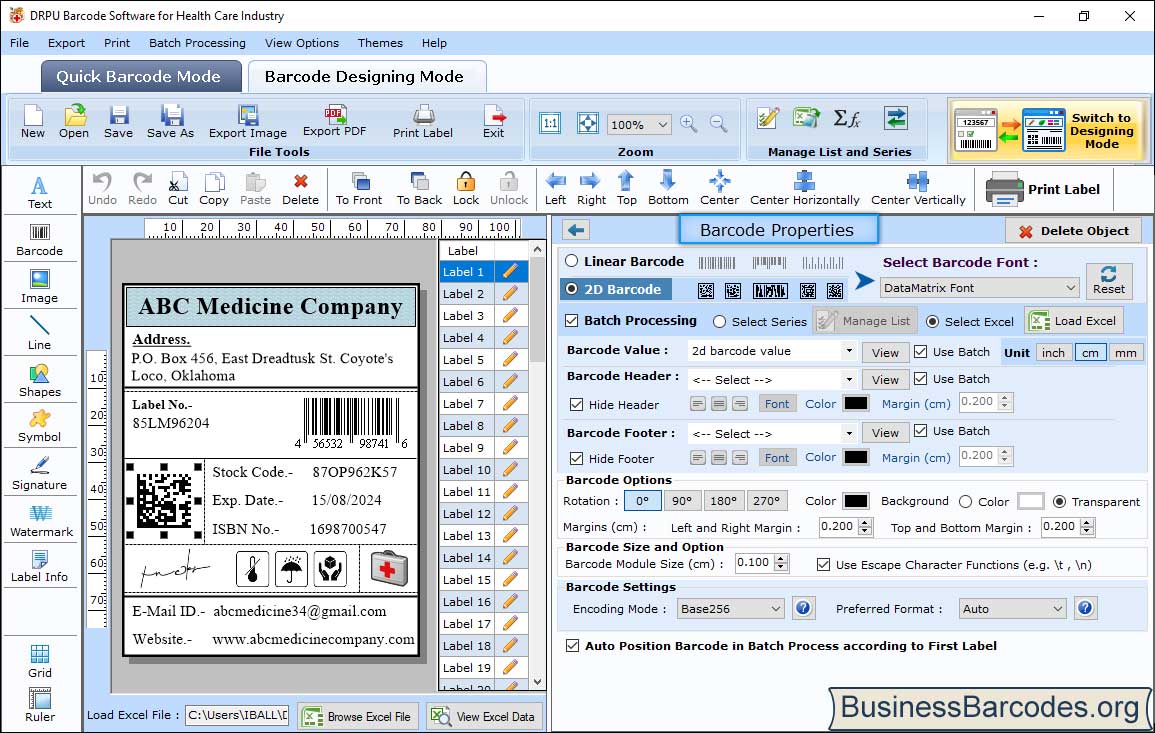Pick the white Background color swatch

[1031, 501]
